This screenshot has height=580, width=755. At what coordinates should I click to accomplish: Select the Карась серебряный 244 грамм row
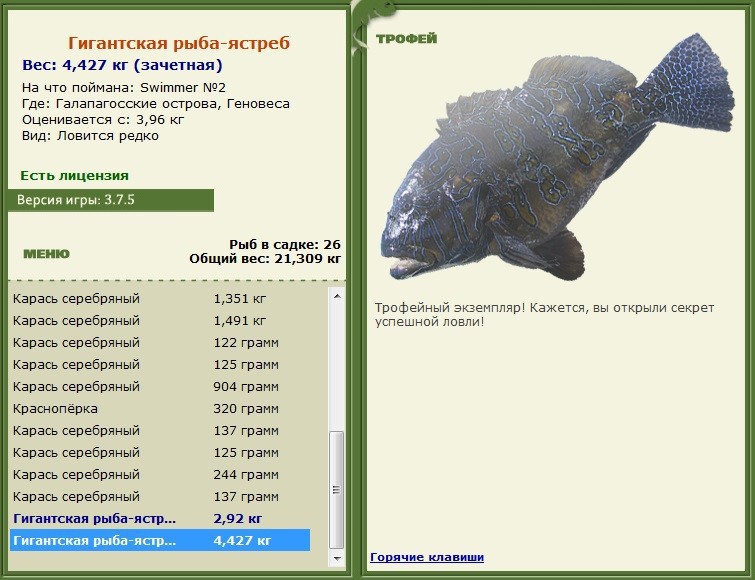pyautogui.click(x=160, y=475)
